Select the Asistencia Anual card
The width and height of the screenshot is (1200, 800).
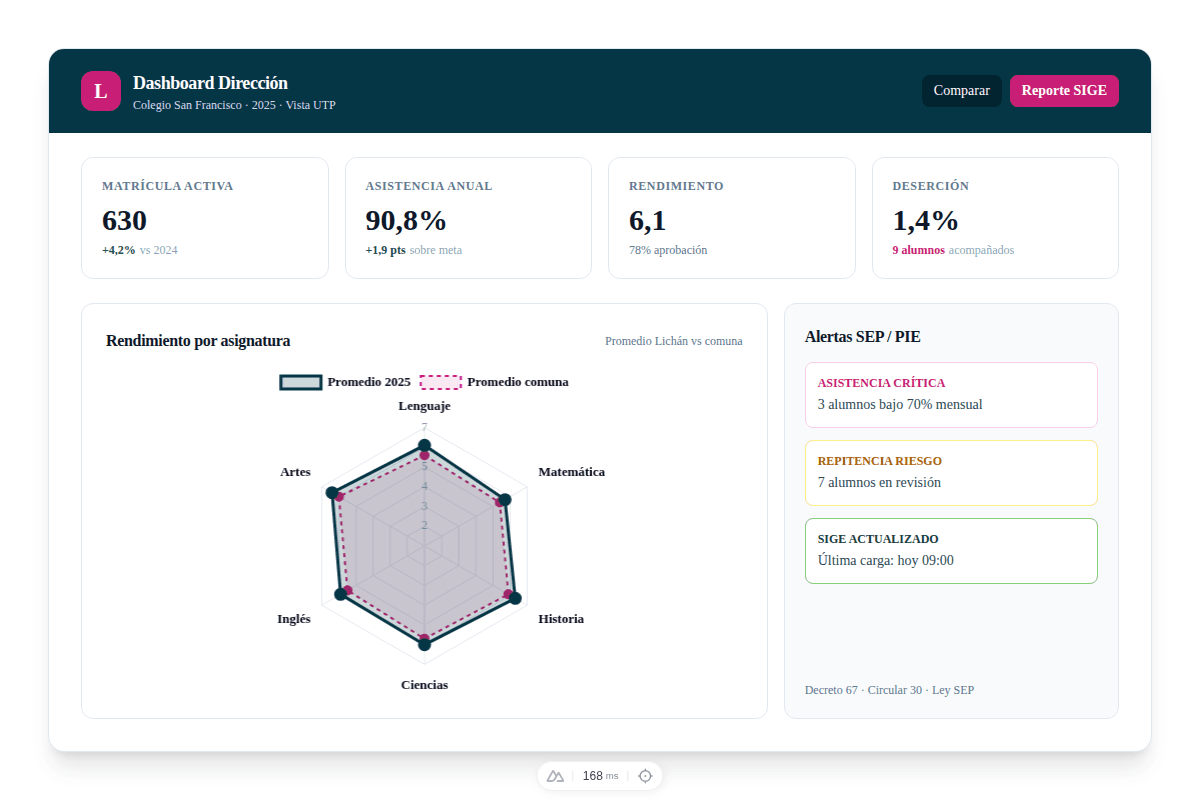point(468,217)
